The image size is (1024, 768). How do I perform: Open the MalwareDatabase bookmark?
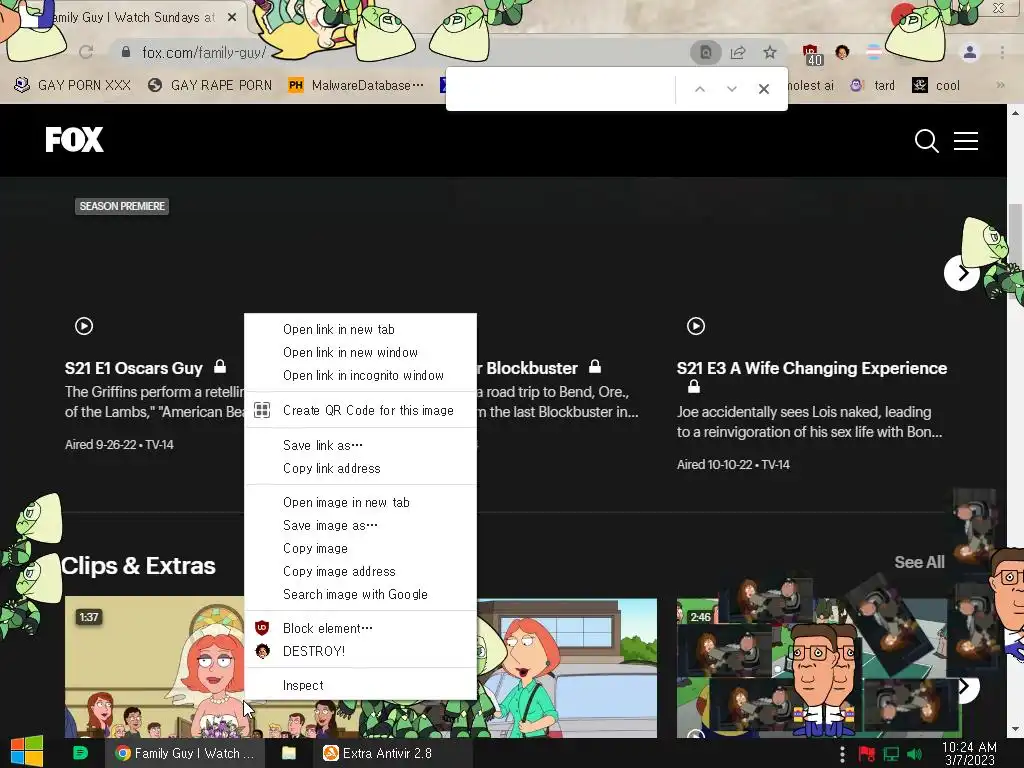(x=357, y=85)
